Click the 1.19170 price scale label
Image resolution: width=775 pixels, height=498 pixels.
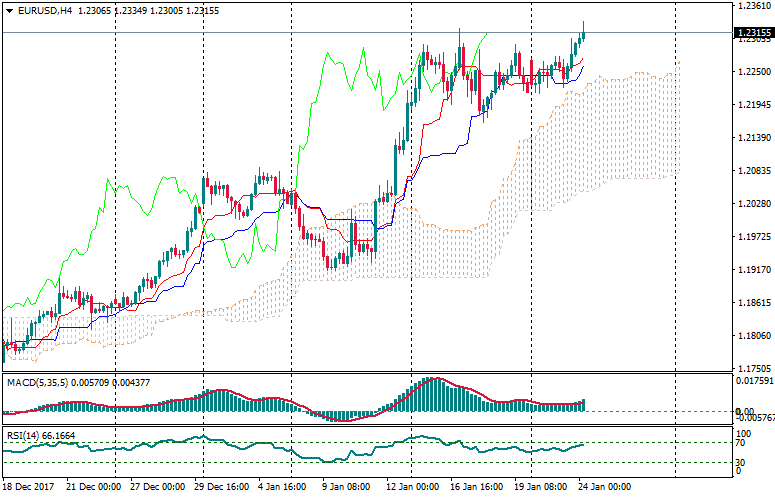pos(753,270)
